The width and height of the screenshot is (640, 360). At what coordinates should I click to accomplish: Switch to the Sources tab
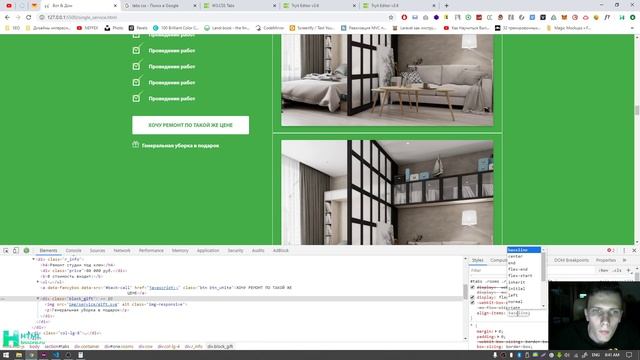pos(97,250)
